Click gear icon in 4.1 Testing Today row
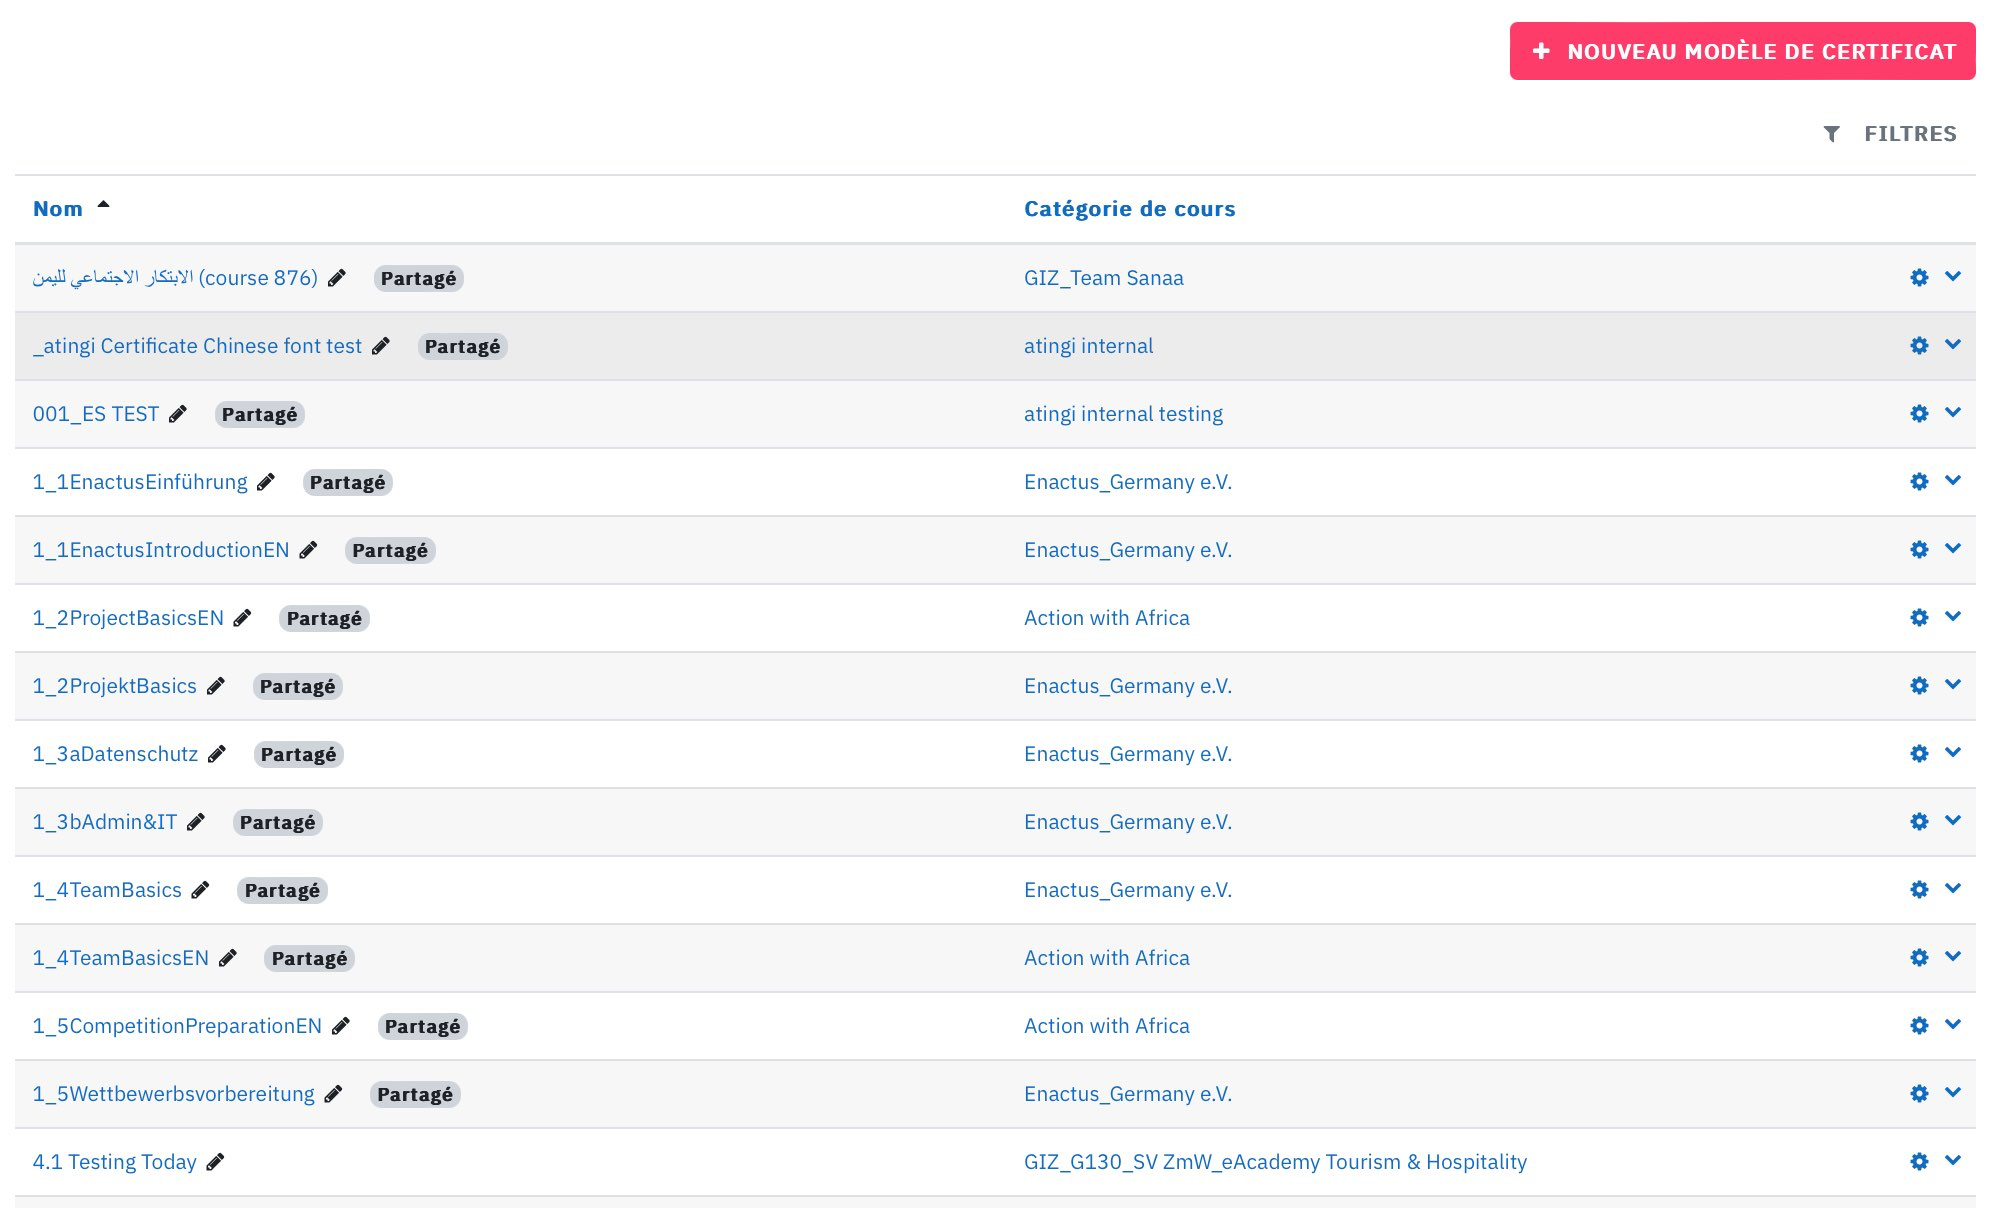The width and height of the screenshot is (1998, 1208). (1919, 1162)
